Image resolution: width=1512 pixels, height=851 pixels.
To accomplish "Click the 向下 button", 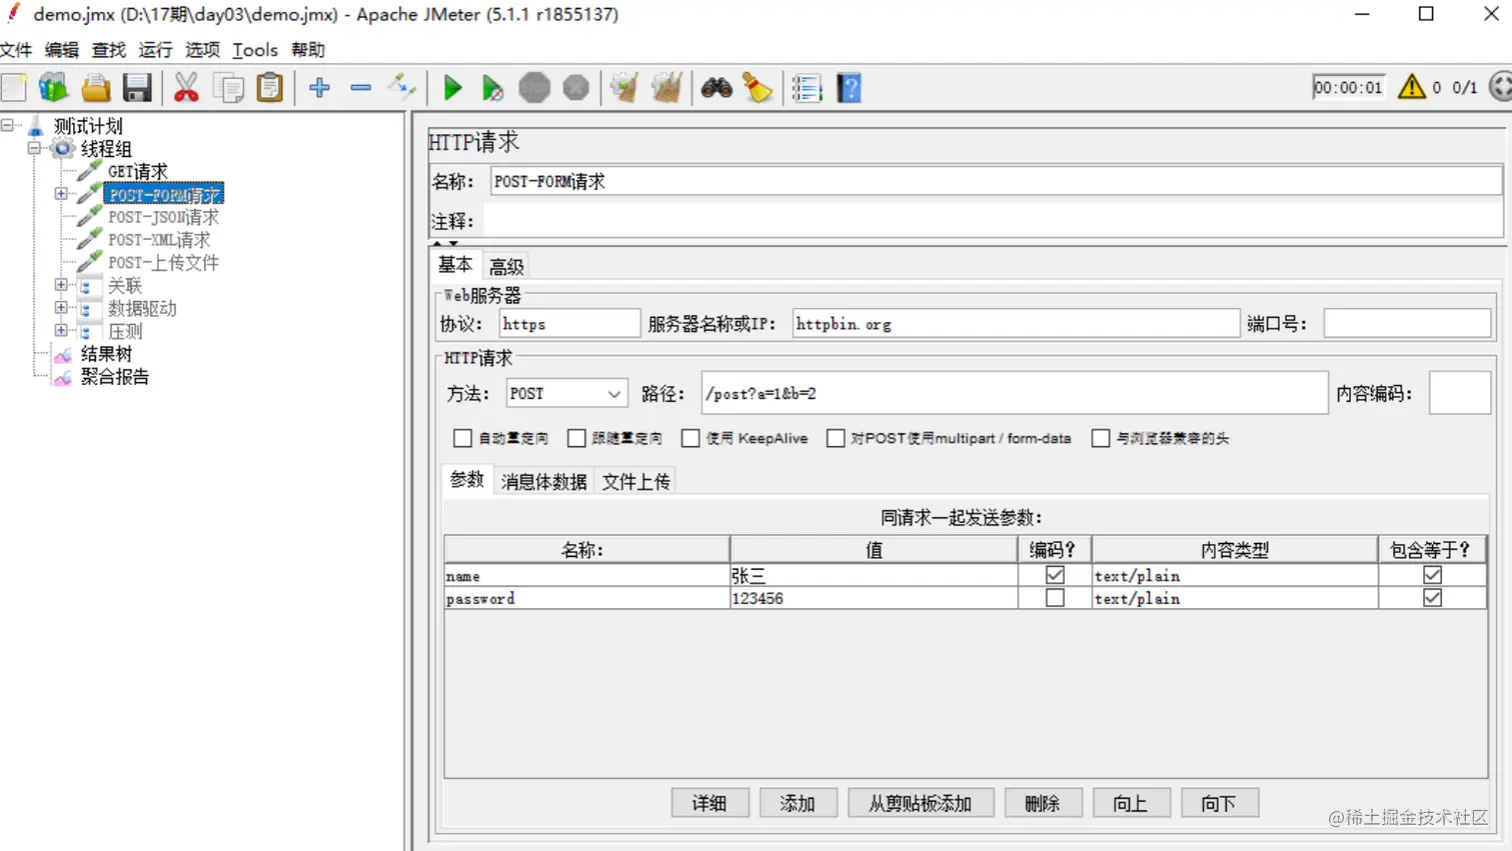I will 1218,803.
